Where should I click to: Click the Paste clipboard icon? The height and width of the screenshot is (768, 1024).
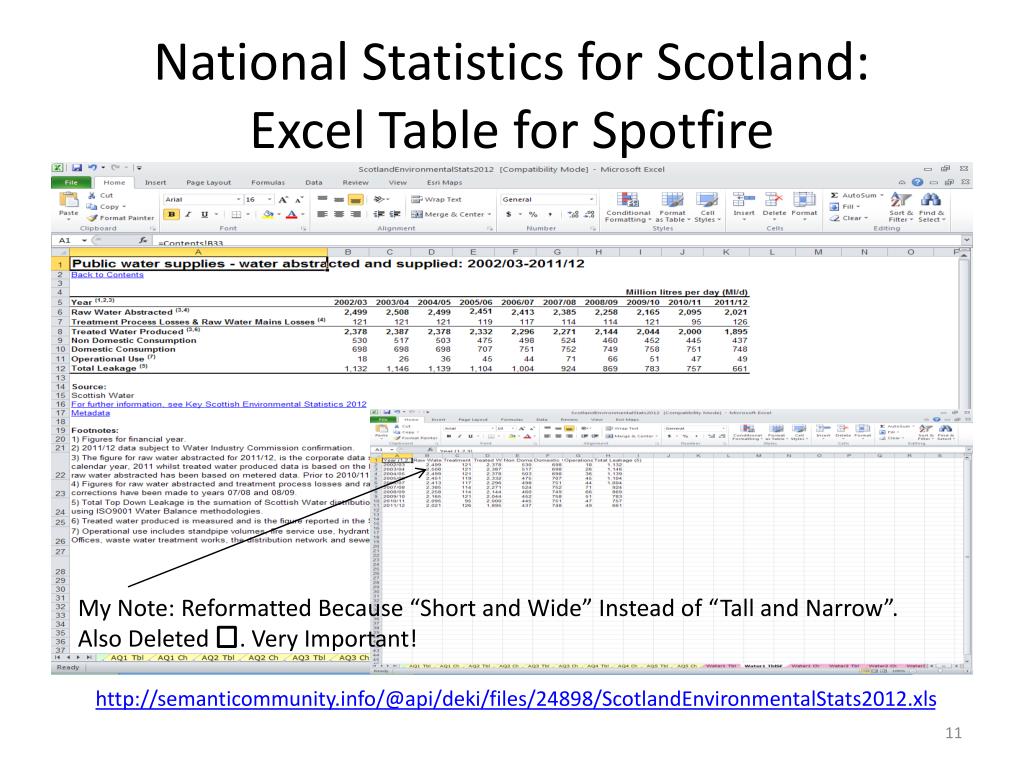(69, 200)
